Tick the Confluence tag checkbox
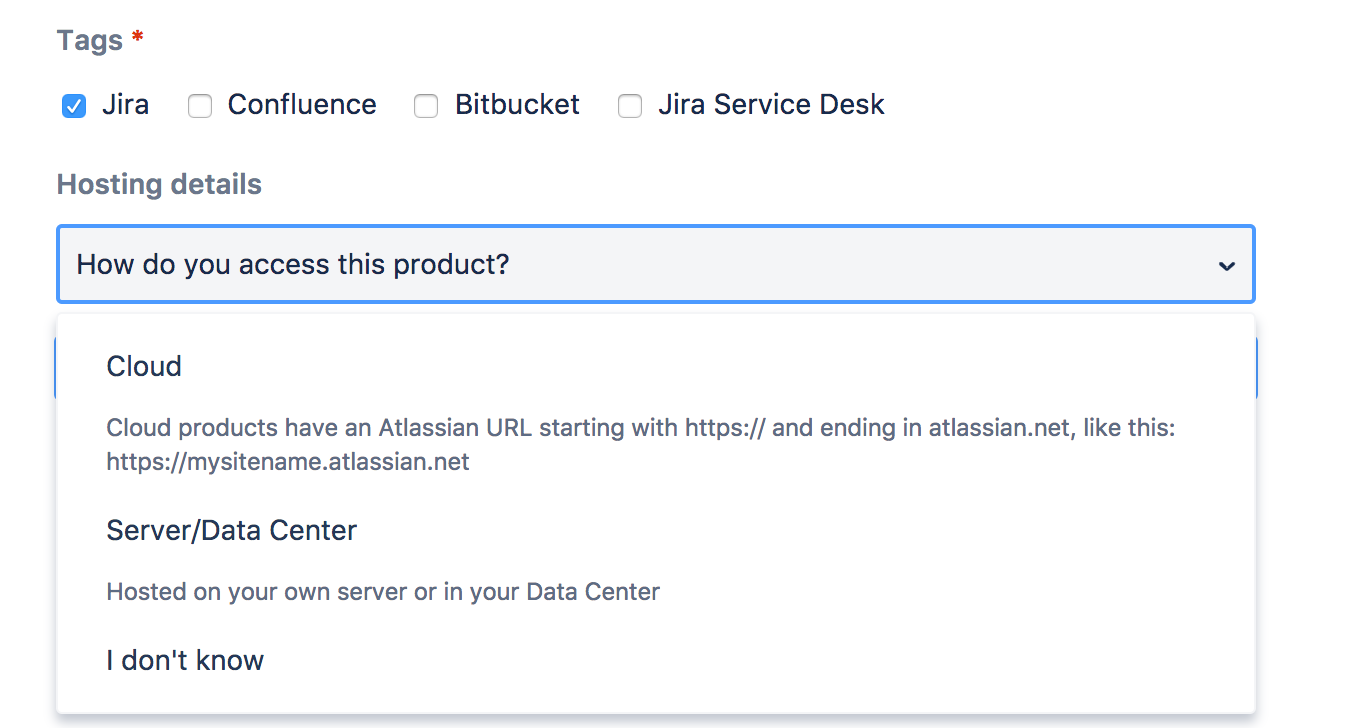The height and width of the screenshot is (728, 1366). pyautogui.click(x=200, y=106)
